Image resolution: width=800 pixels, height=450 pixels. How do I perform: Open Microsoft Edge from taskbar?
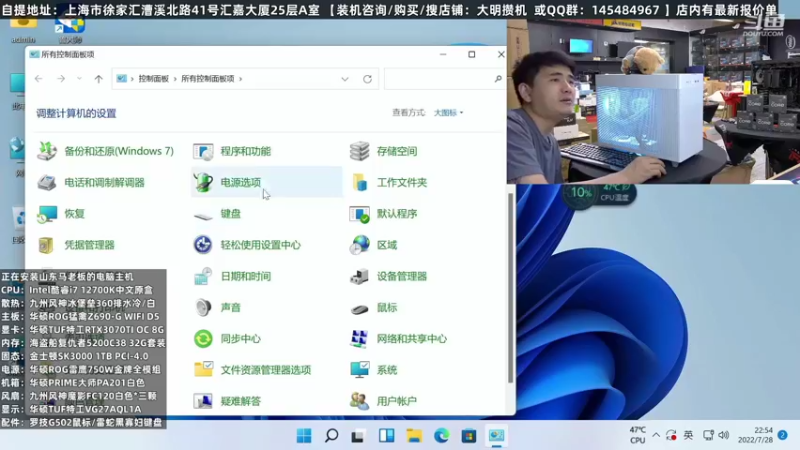(x=441, y=436)
